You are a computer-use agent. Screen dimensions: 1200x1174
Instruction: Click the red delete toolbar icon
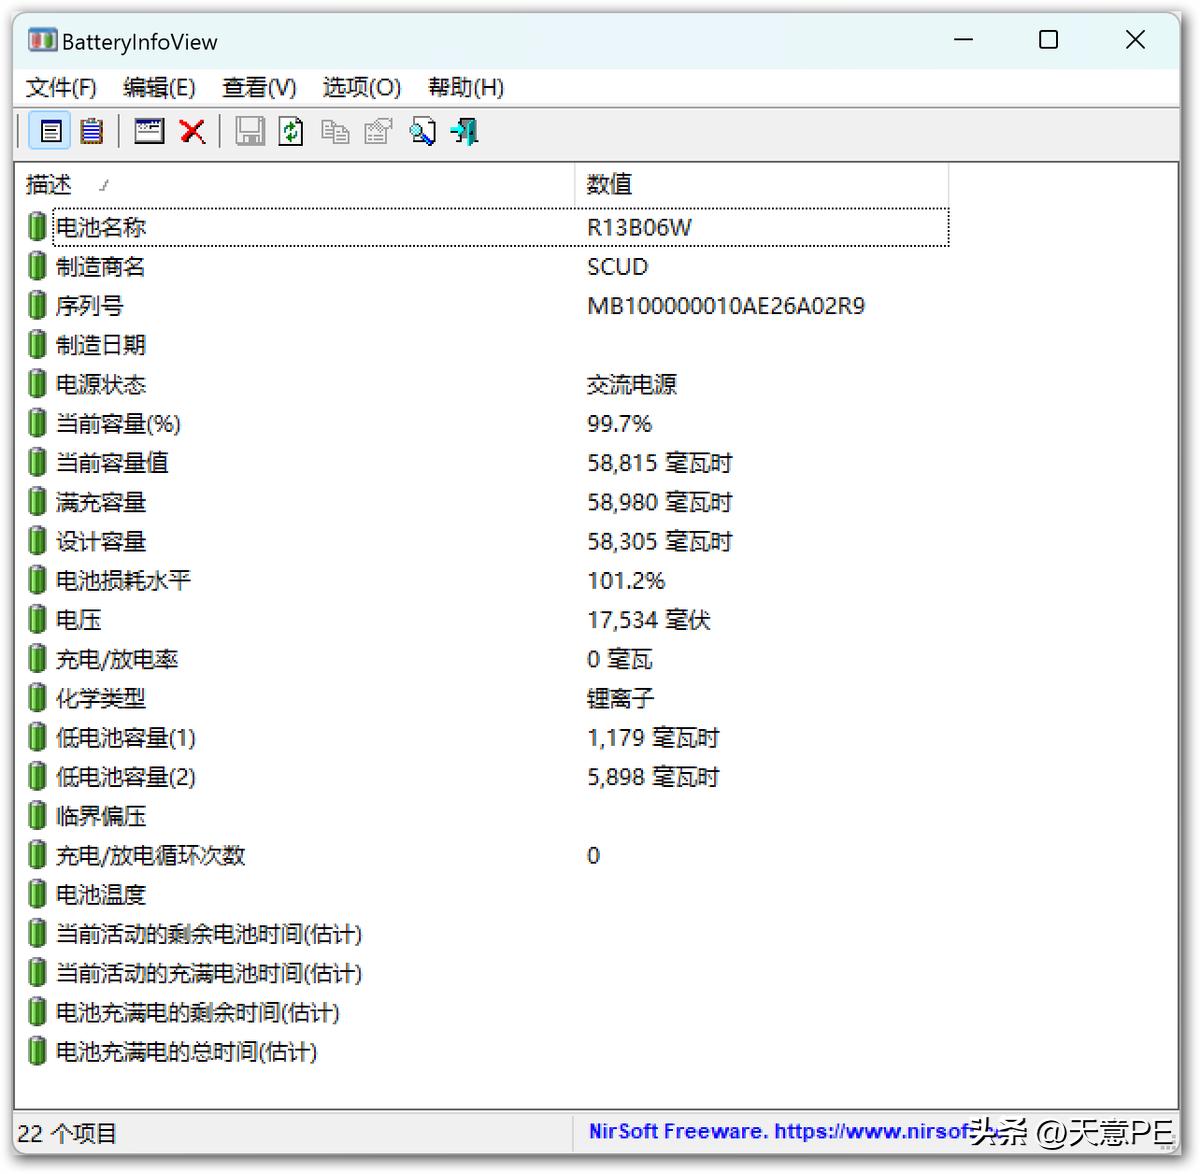192,131
